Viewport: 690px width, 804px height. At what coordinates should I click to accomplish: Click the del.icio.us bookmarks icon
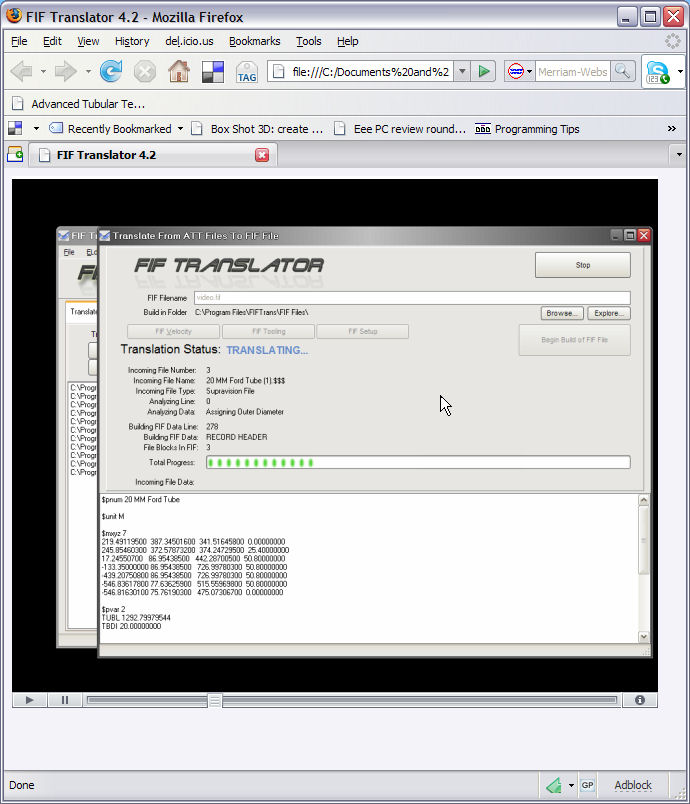click(x=212, y=72)
